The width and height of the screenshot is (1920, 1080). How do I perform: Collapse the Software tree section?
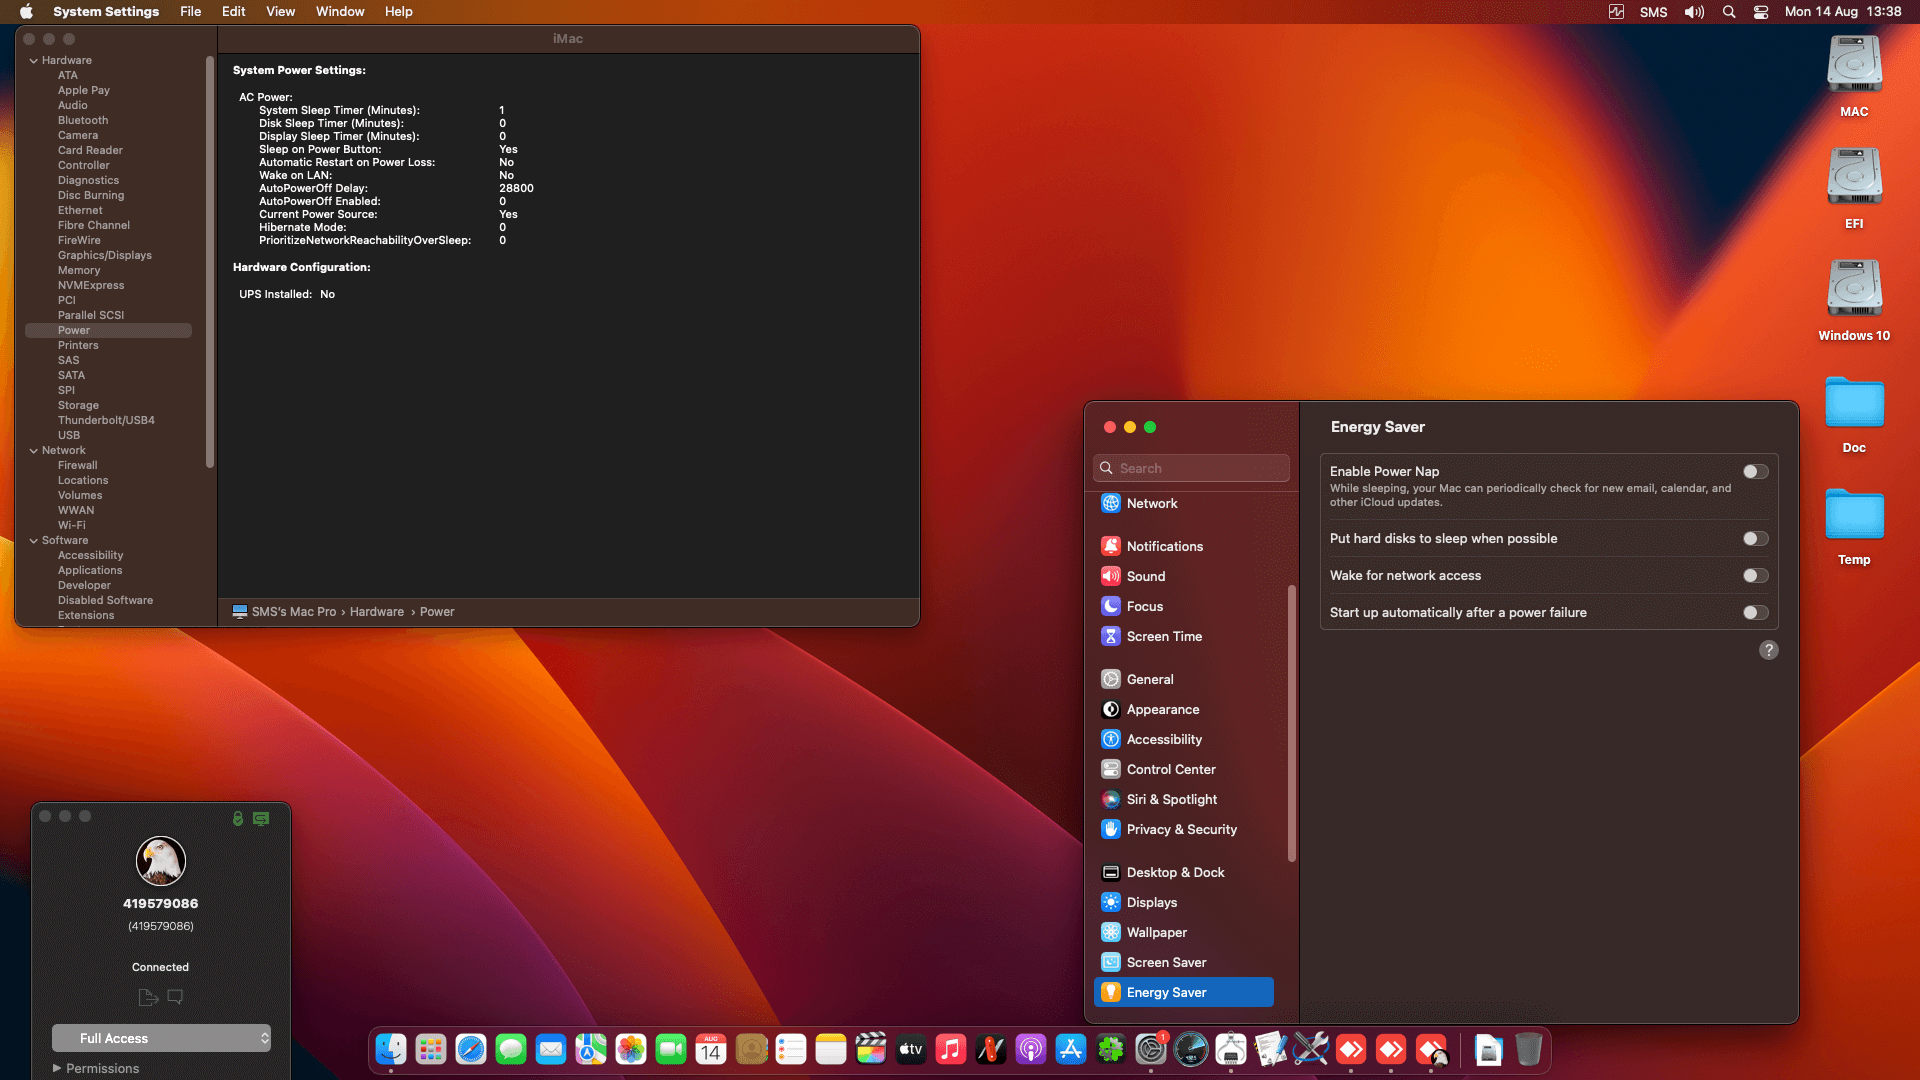tap(34, 540)
